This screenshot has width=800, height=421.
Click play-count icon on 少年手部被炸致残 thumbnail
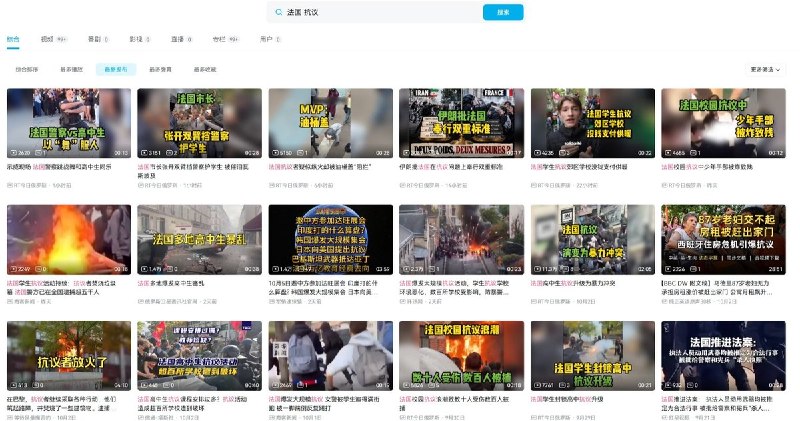click(669, 153)
